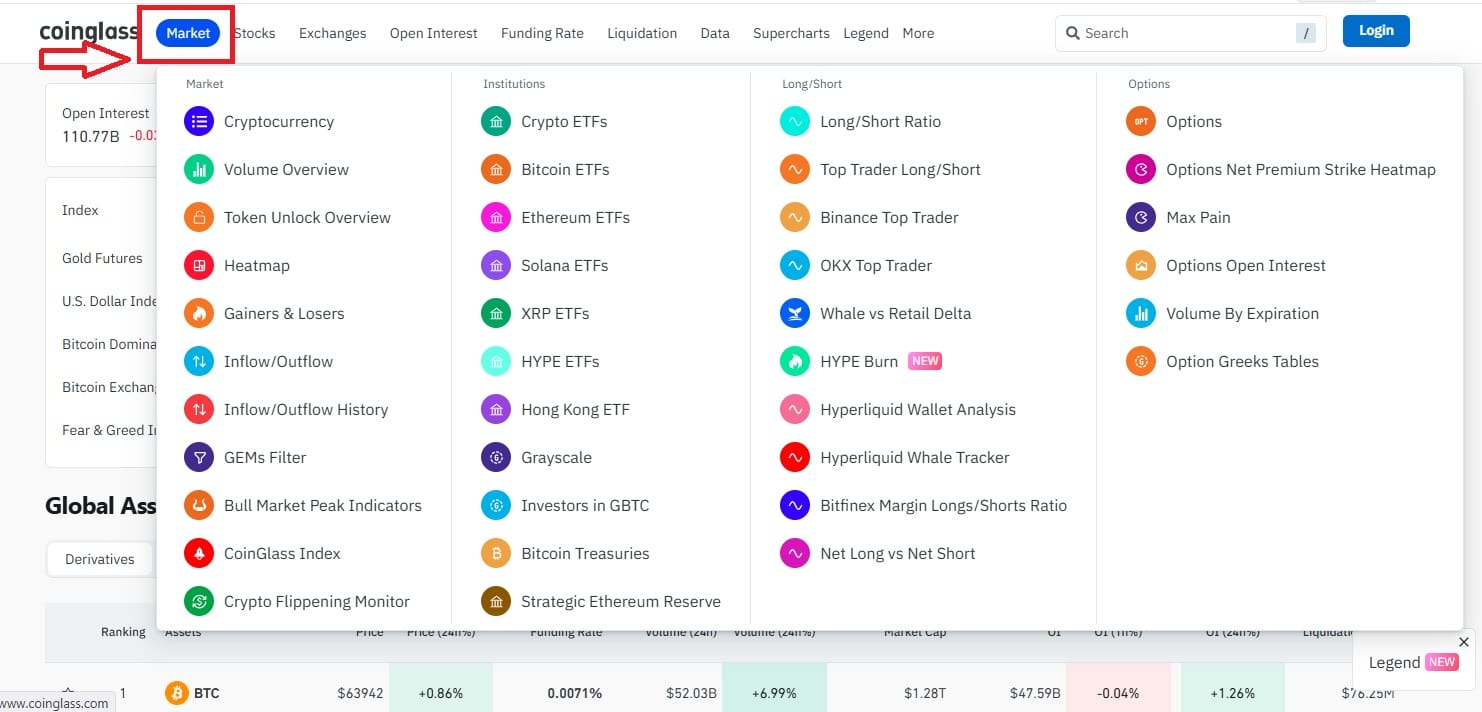Image resolution: width=1482 pixels, height=712 pixels.
Task: Click the Search input field
Action: (1190, 33)
